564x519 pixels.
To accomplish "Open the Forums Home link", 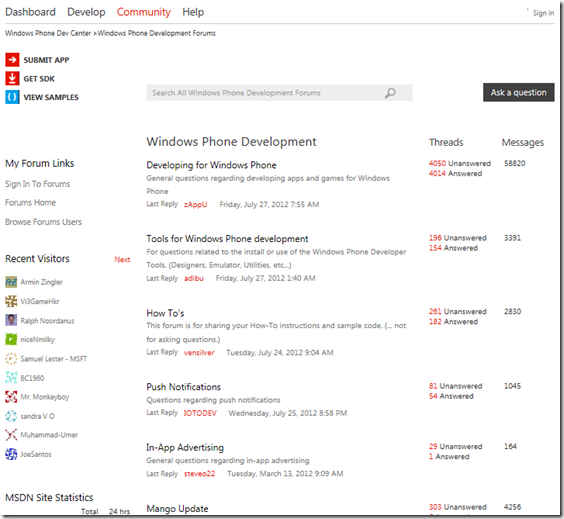I will coord(31,202).
